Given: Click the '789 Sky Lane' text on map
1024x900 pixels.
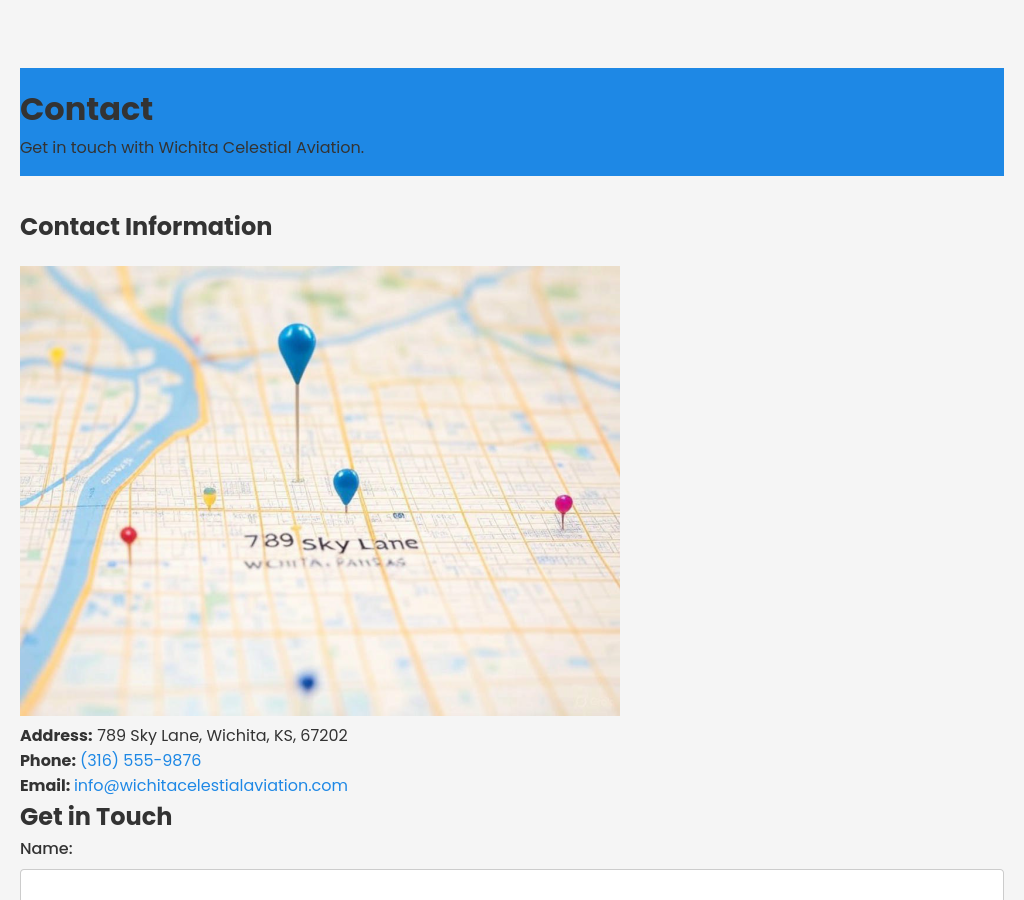Looking at the screenshot, I should (331, 543).
